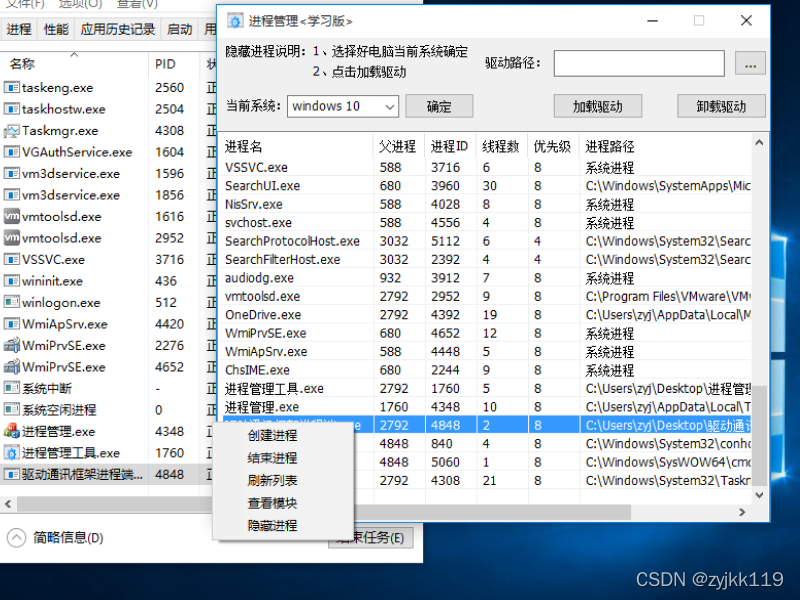Click the 线程数 column header
This screenshot has width=800, height=600.
(x=502, y=147)
